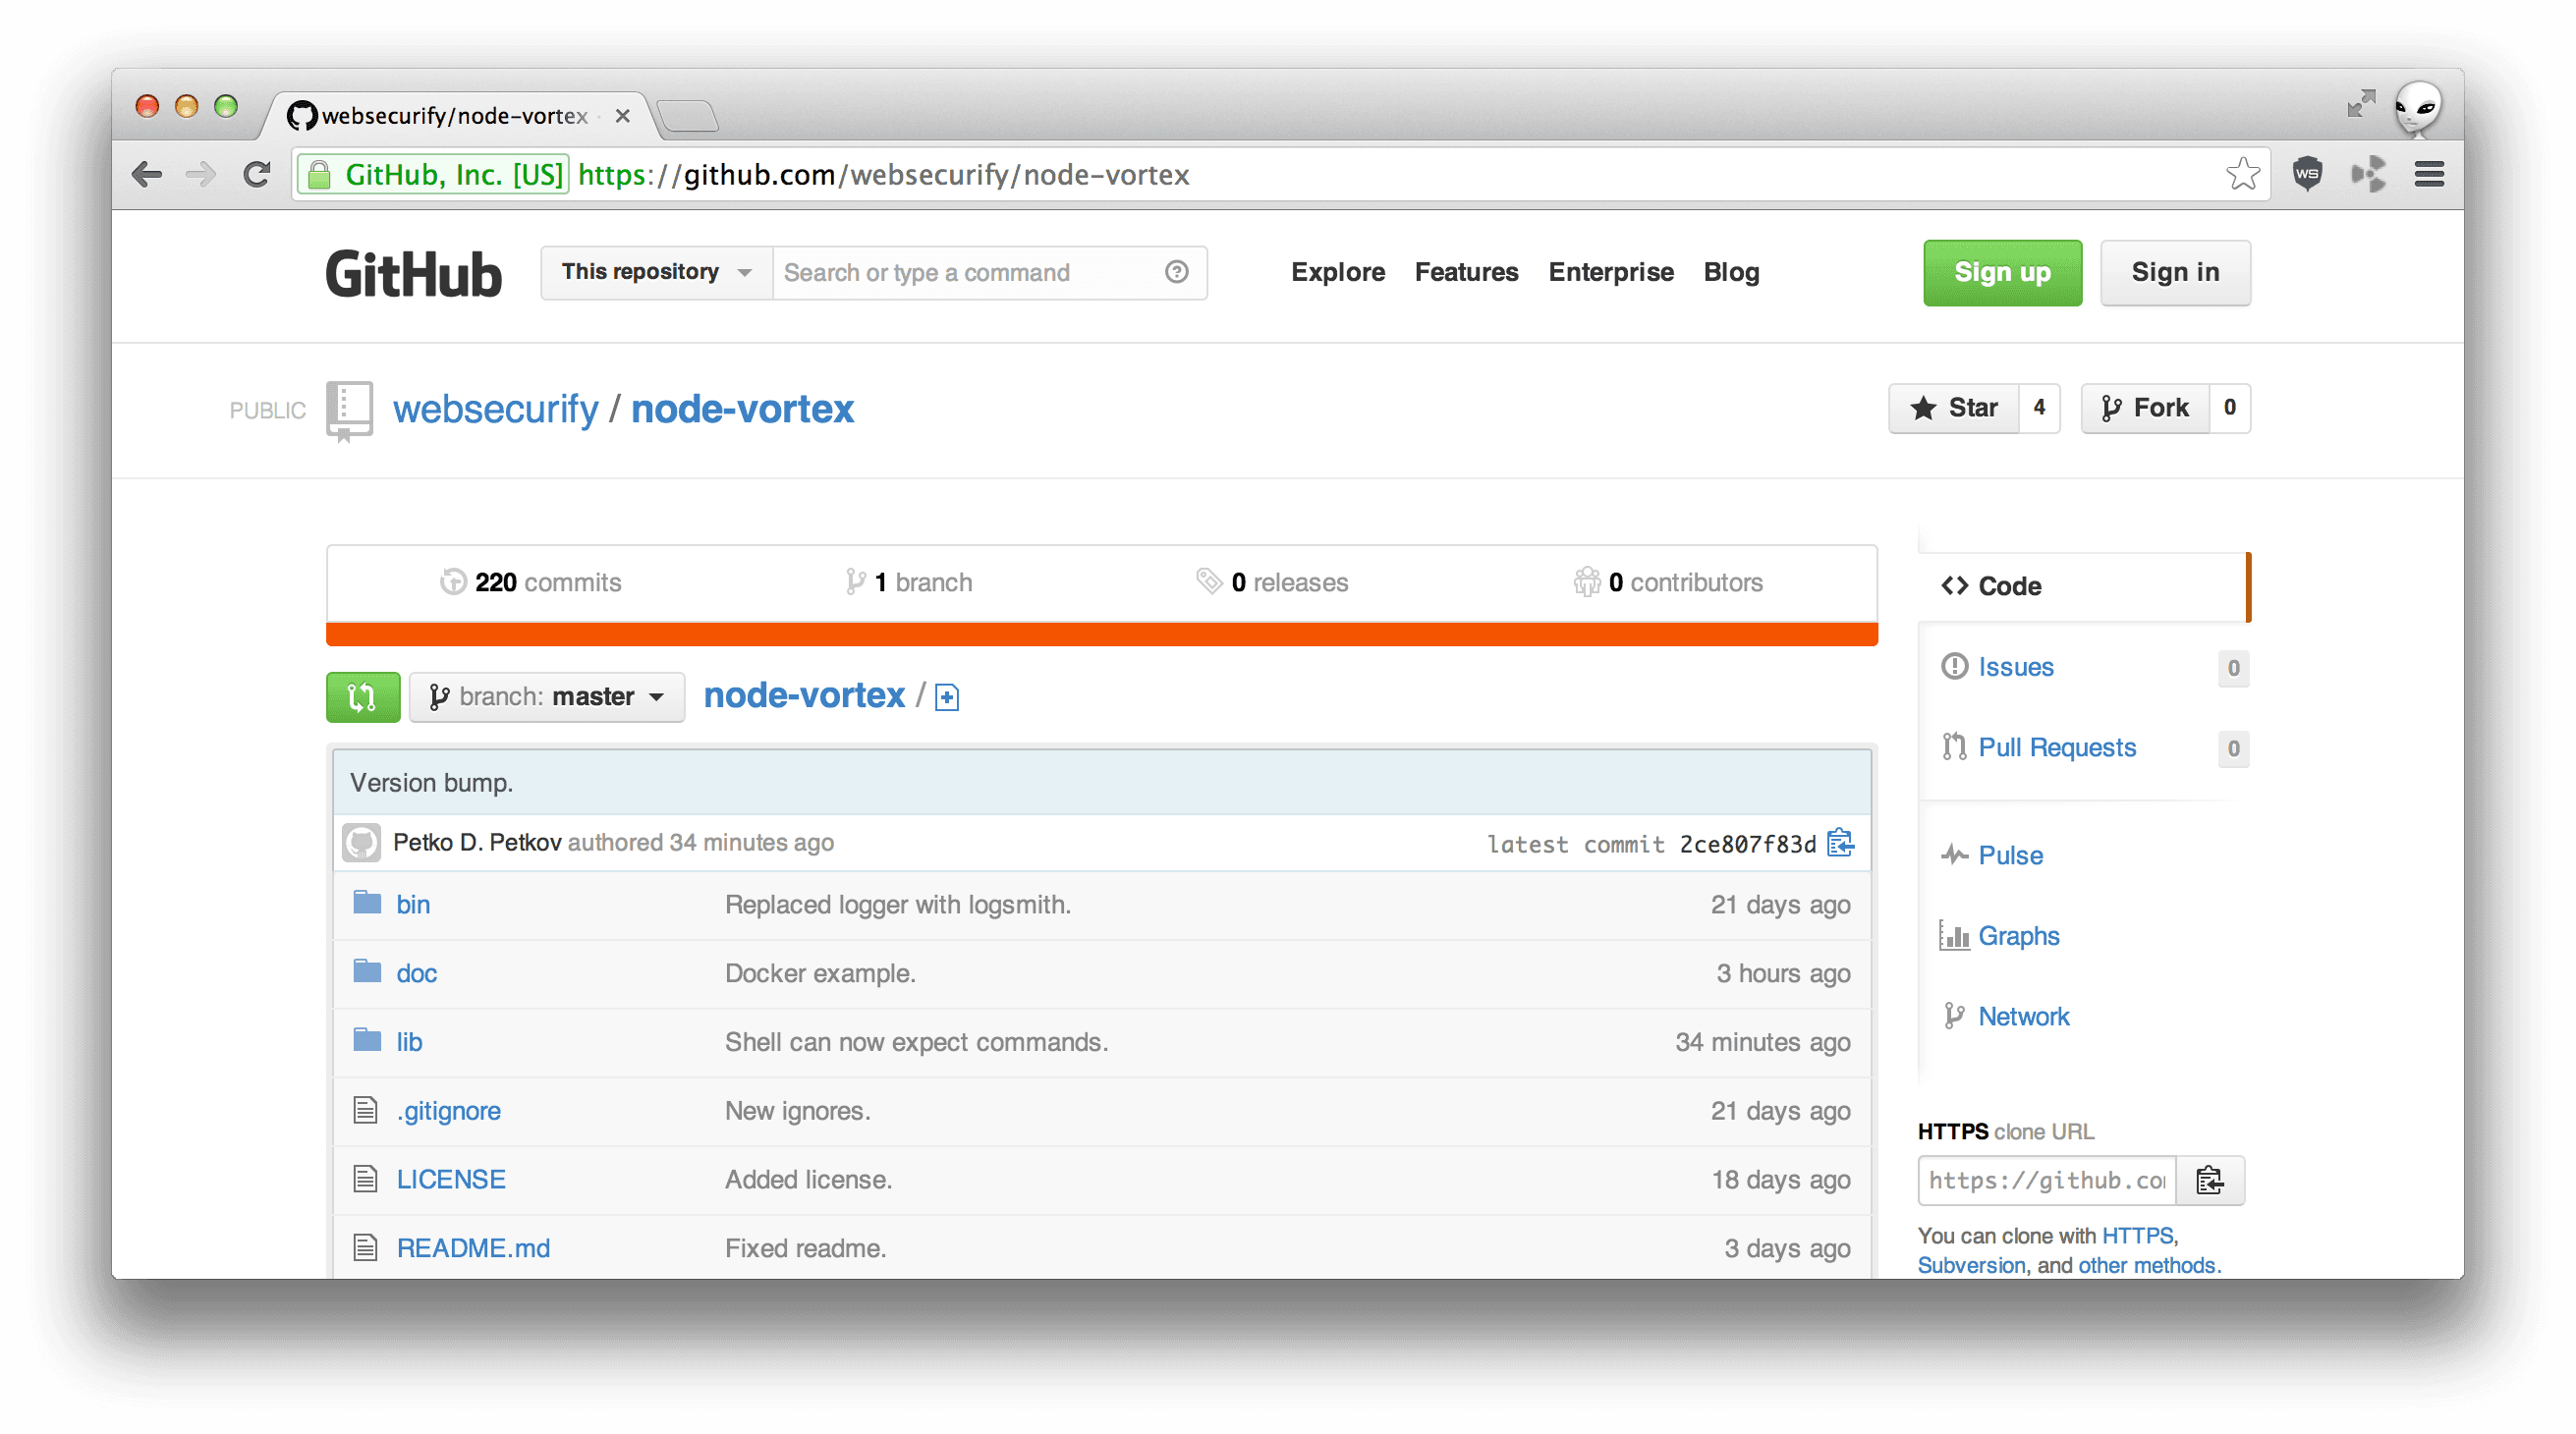
Task: Click the doc folder icon
Action: point(367,972)
